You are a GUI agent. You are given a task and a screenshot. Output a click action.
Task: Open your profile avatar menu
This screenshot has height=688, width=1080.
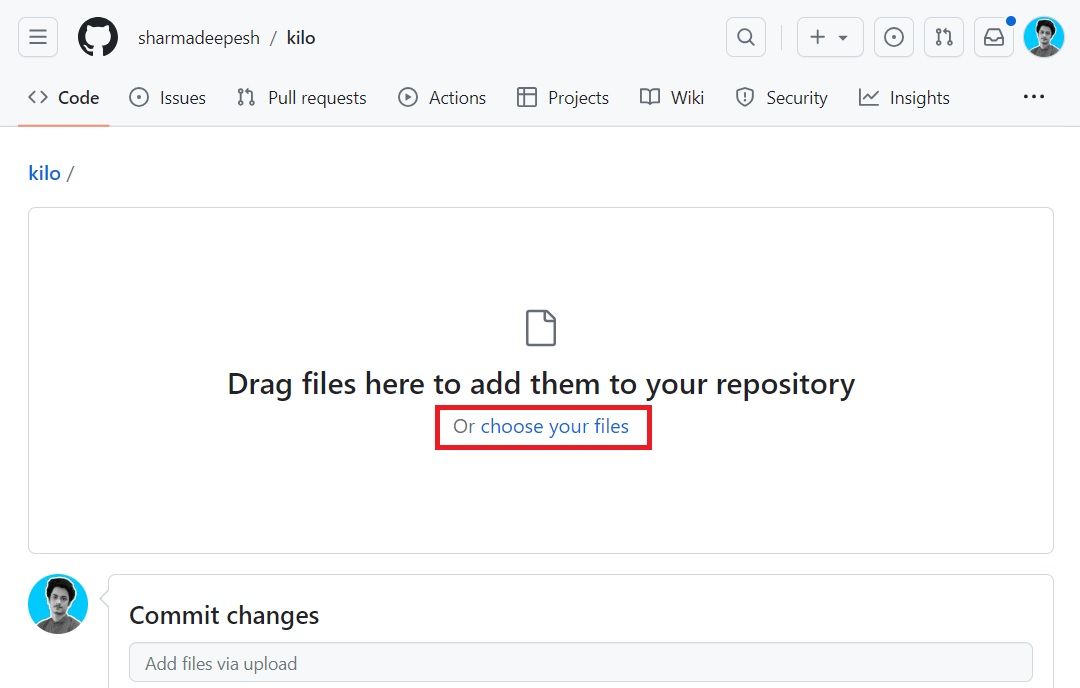1043,37
